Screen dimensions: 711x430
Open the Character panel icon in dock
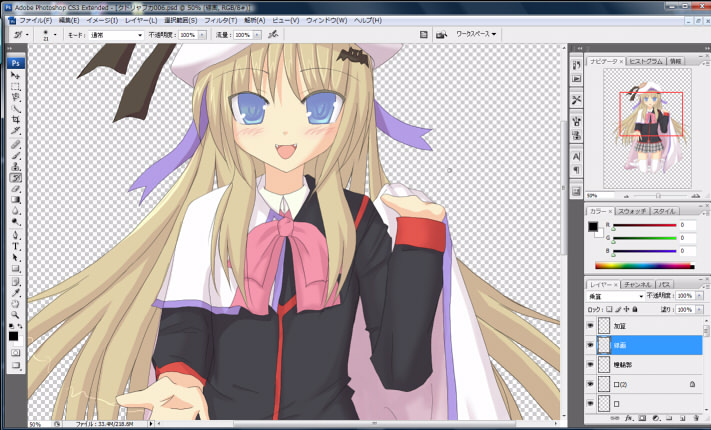click(576, 157)
